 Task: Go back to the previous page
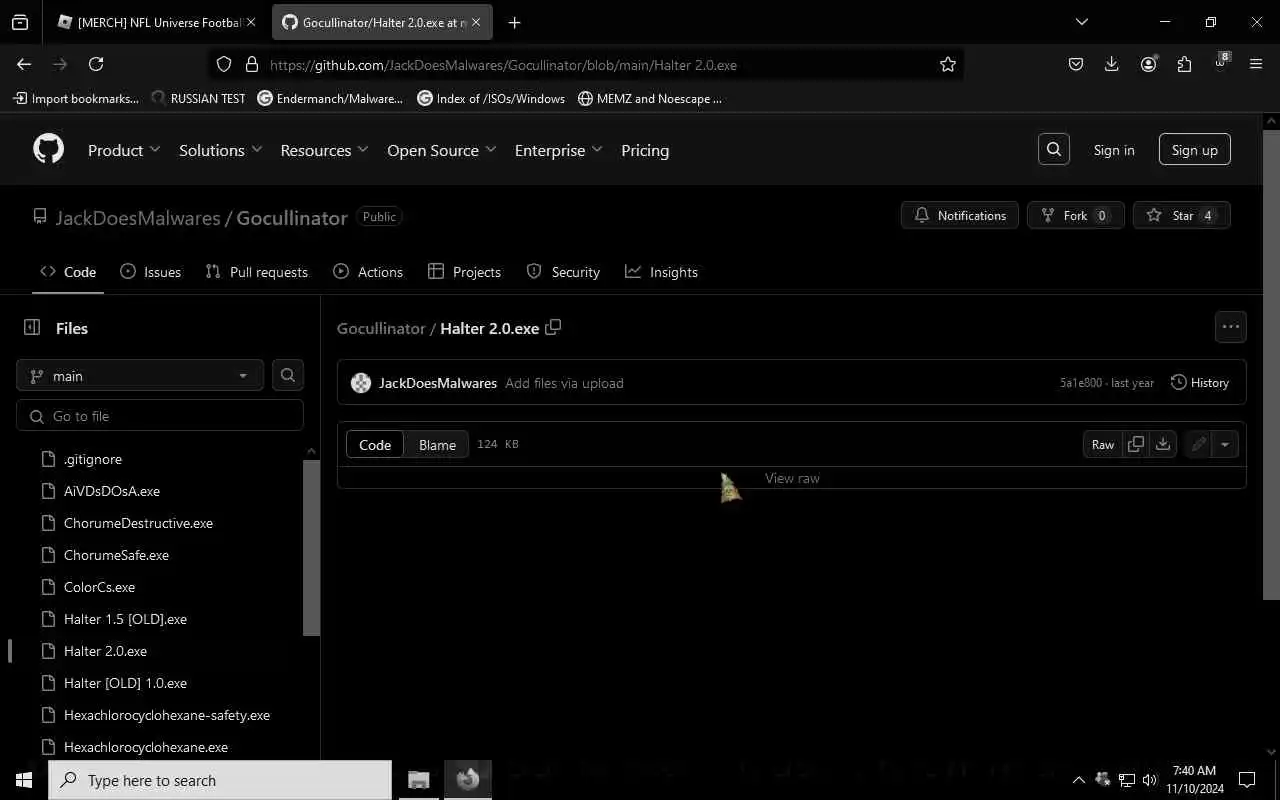pos(24,64)
